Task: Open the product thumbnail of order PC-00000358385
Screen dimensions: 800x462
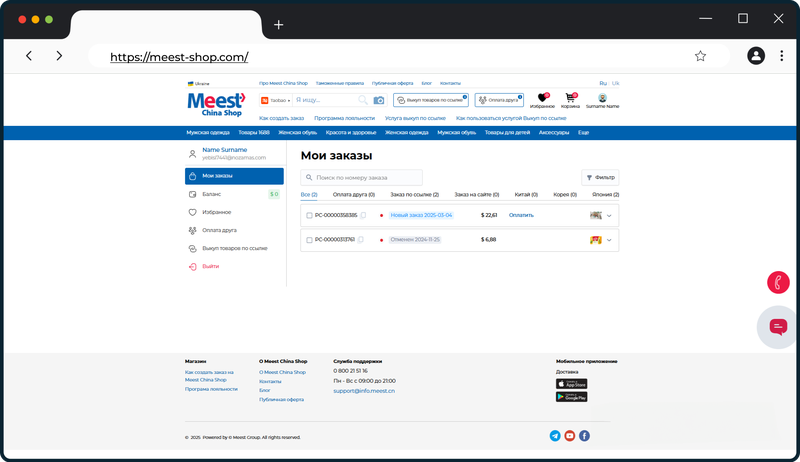Action: [x=596, y=215]
